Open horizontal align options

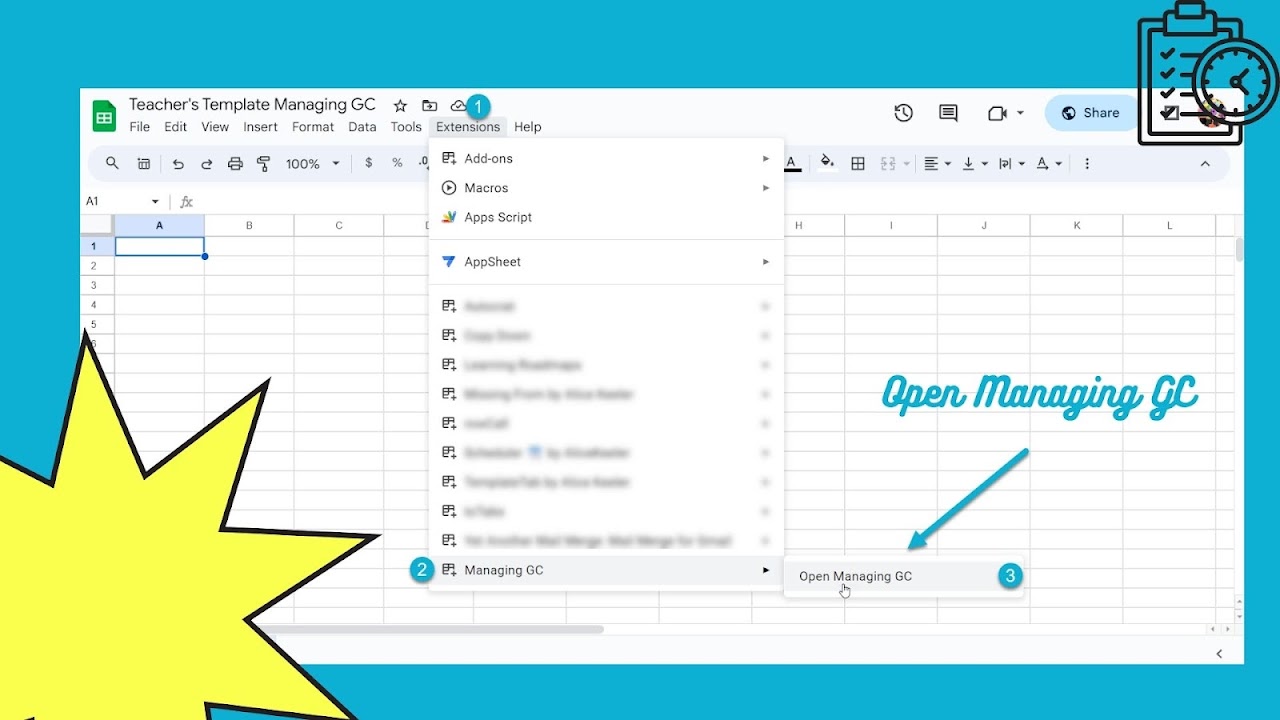pos(937,163)
